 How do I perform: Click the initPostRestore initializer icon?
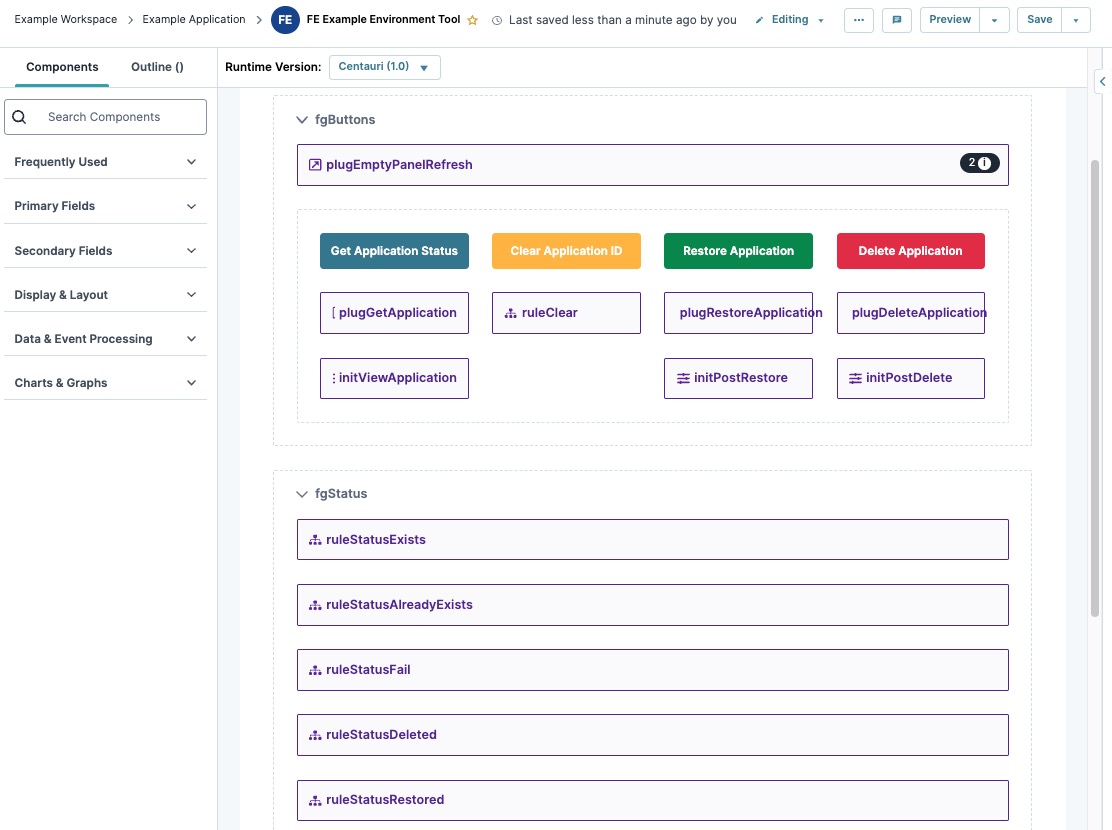[x=683, y=378]
